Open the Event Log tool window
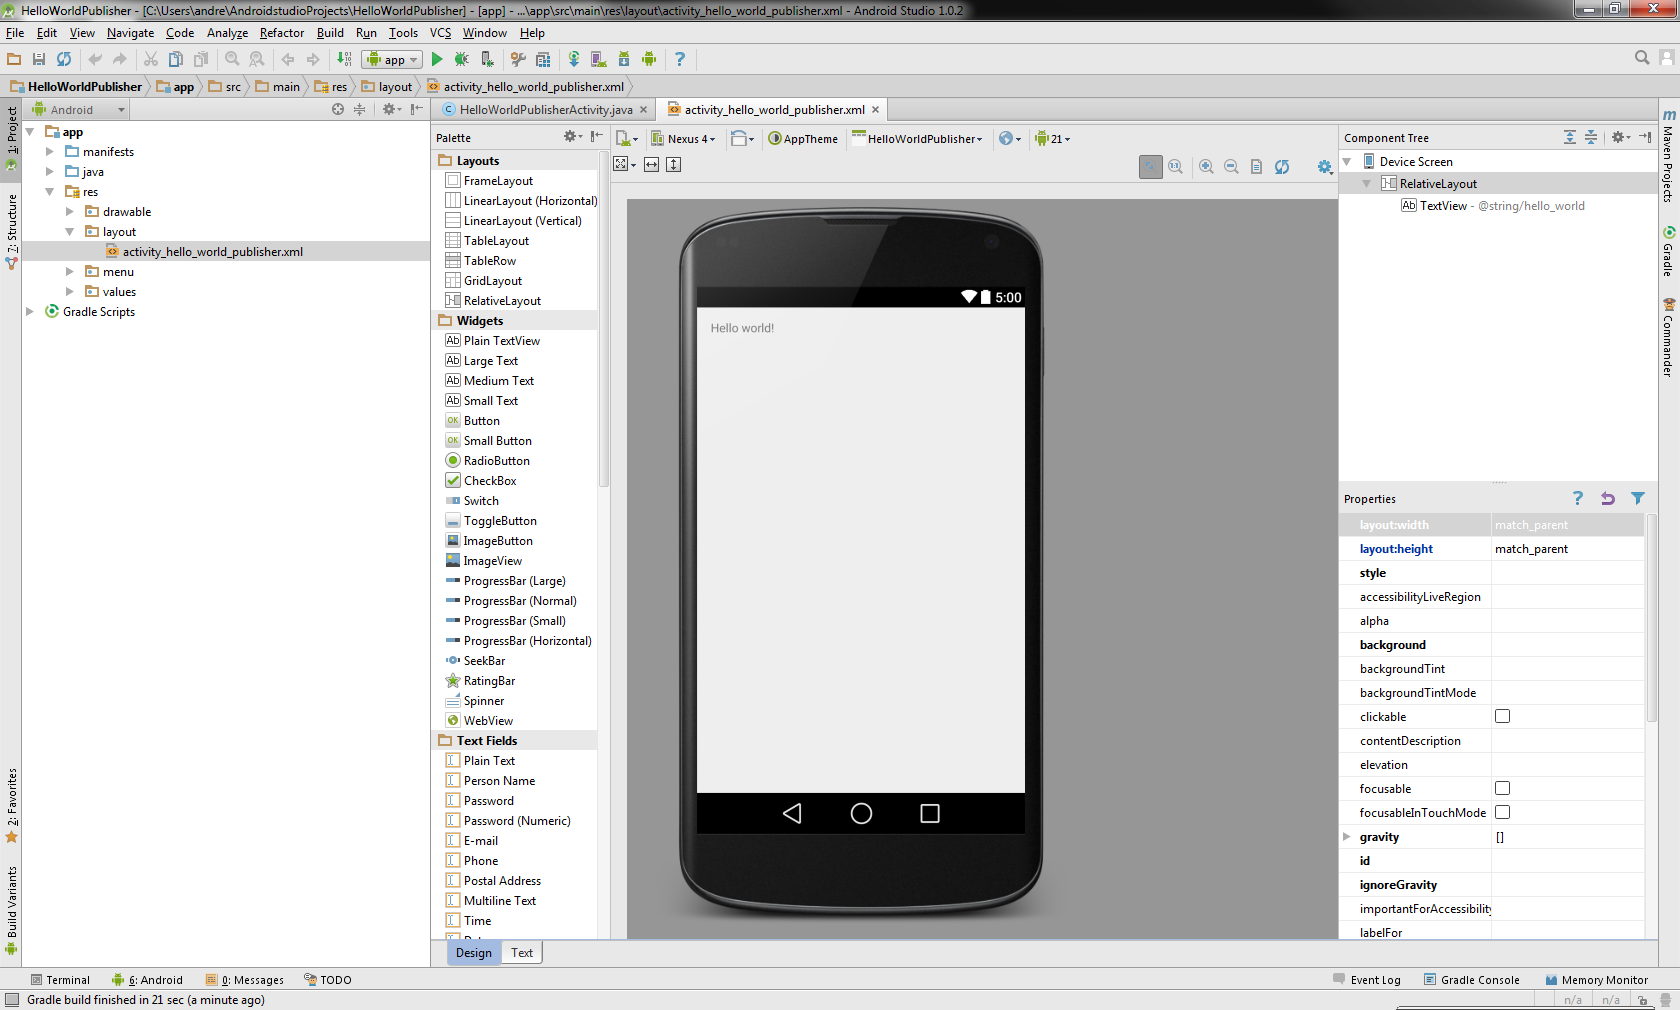The width and height of the screenshot is (1680, 1010). (1367, 980)
